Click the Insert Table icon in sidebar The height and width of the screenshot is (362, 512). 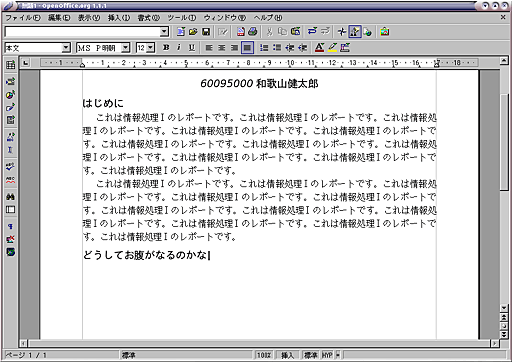[10, 65]
